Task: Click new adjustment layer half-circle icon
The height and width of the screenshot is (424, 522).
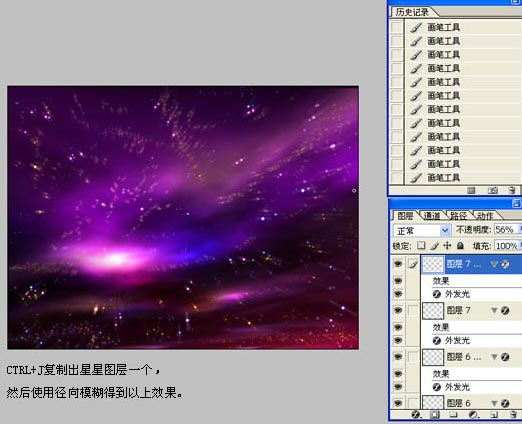Action: pos(473,415)
